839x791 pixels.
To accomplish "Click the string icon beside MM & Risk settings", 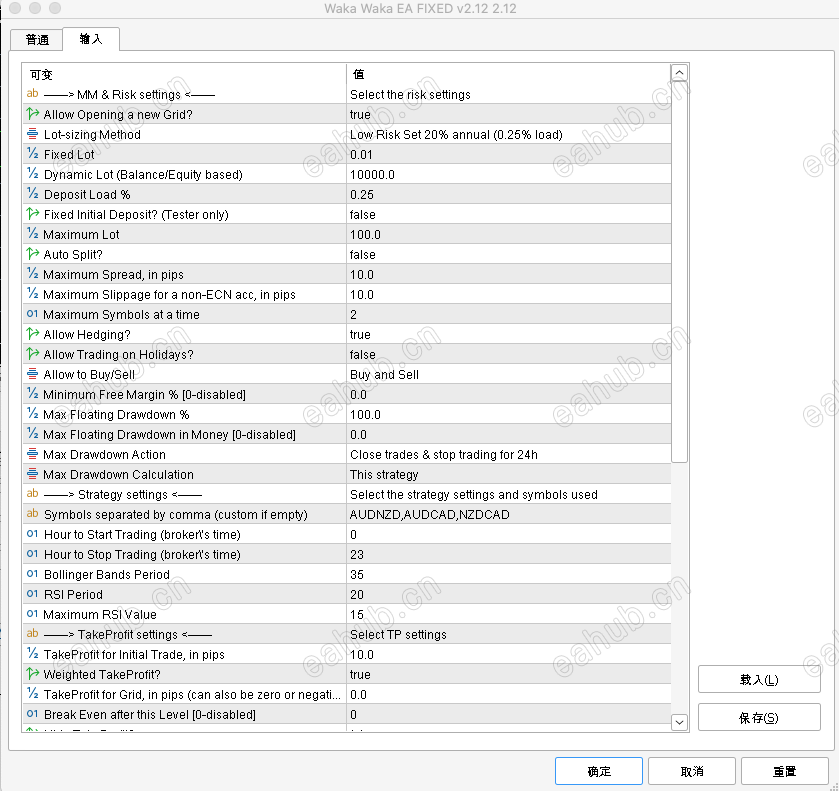I will tap(33, 94).
